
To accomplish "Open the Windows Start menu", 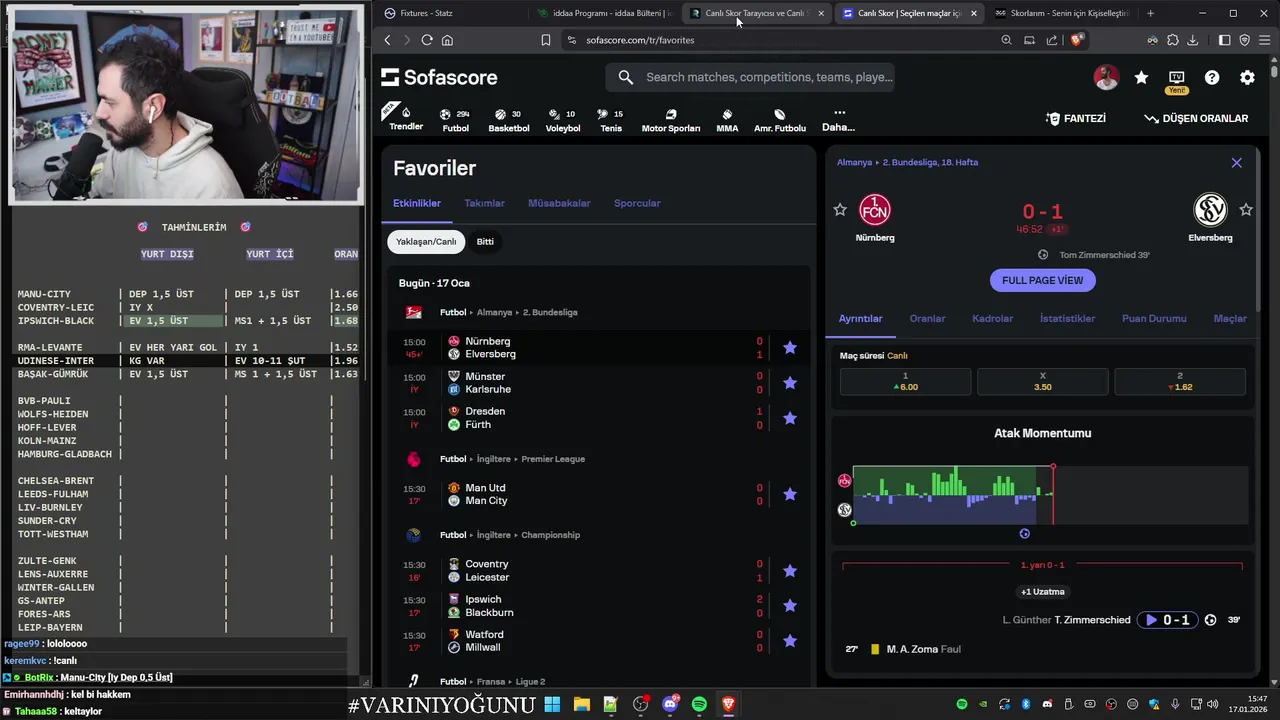I will [552, 704].
